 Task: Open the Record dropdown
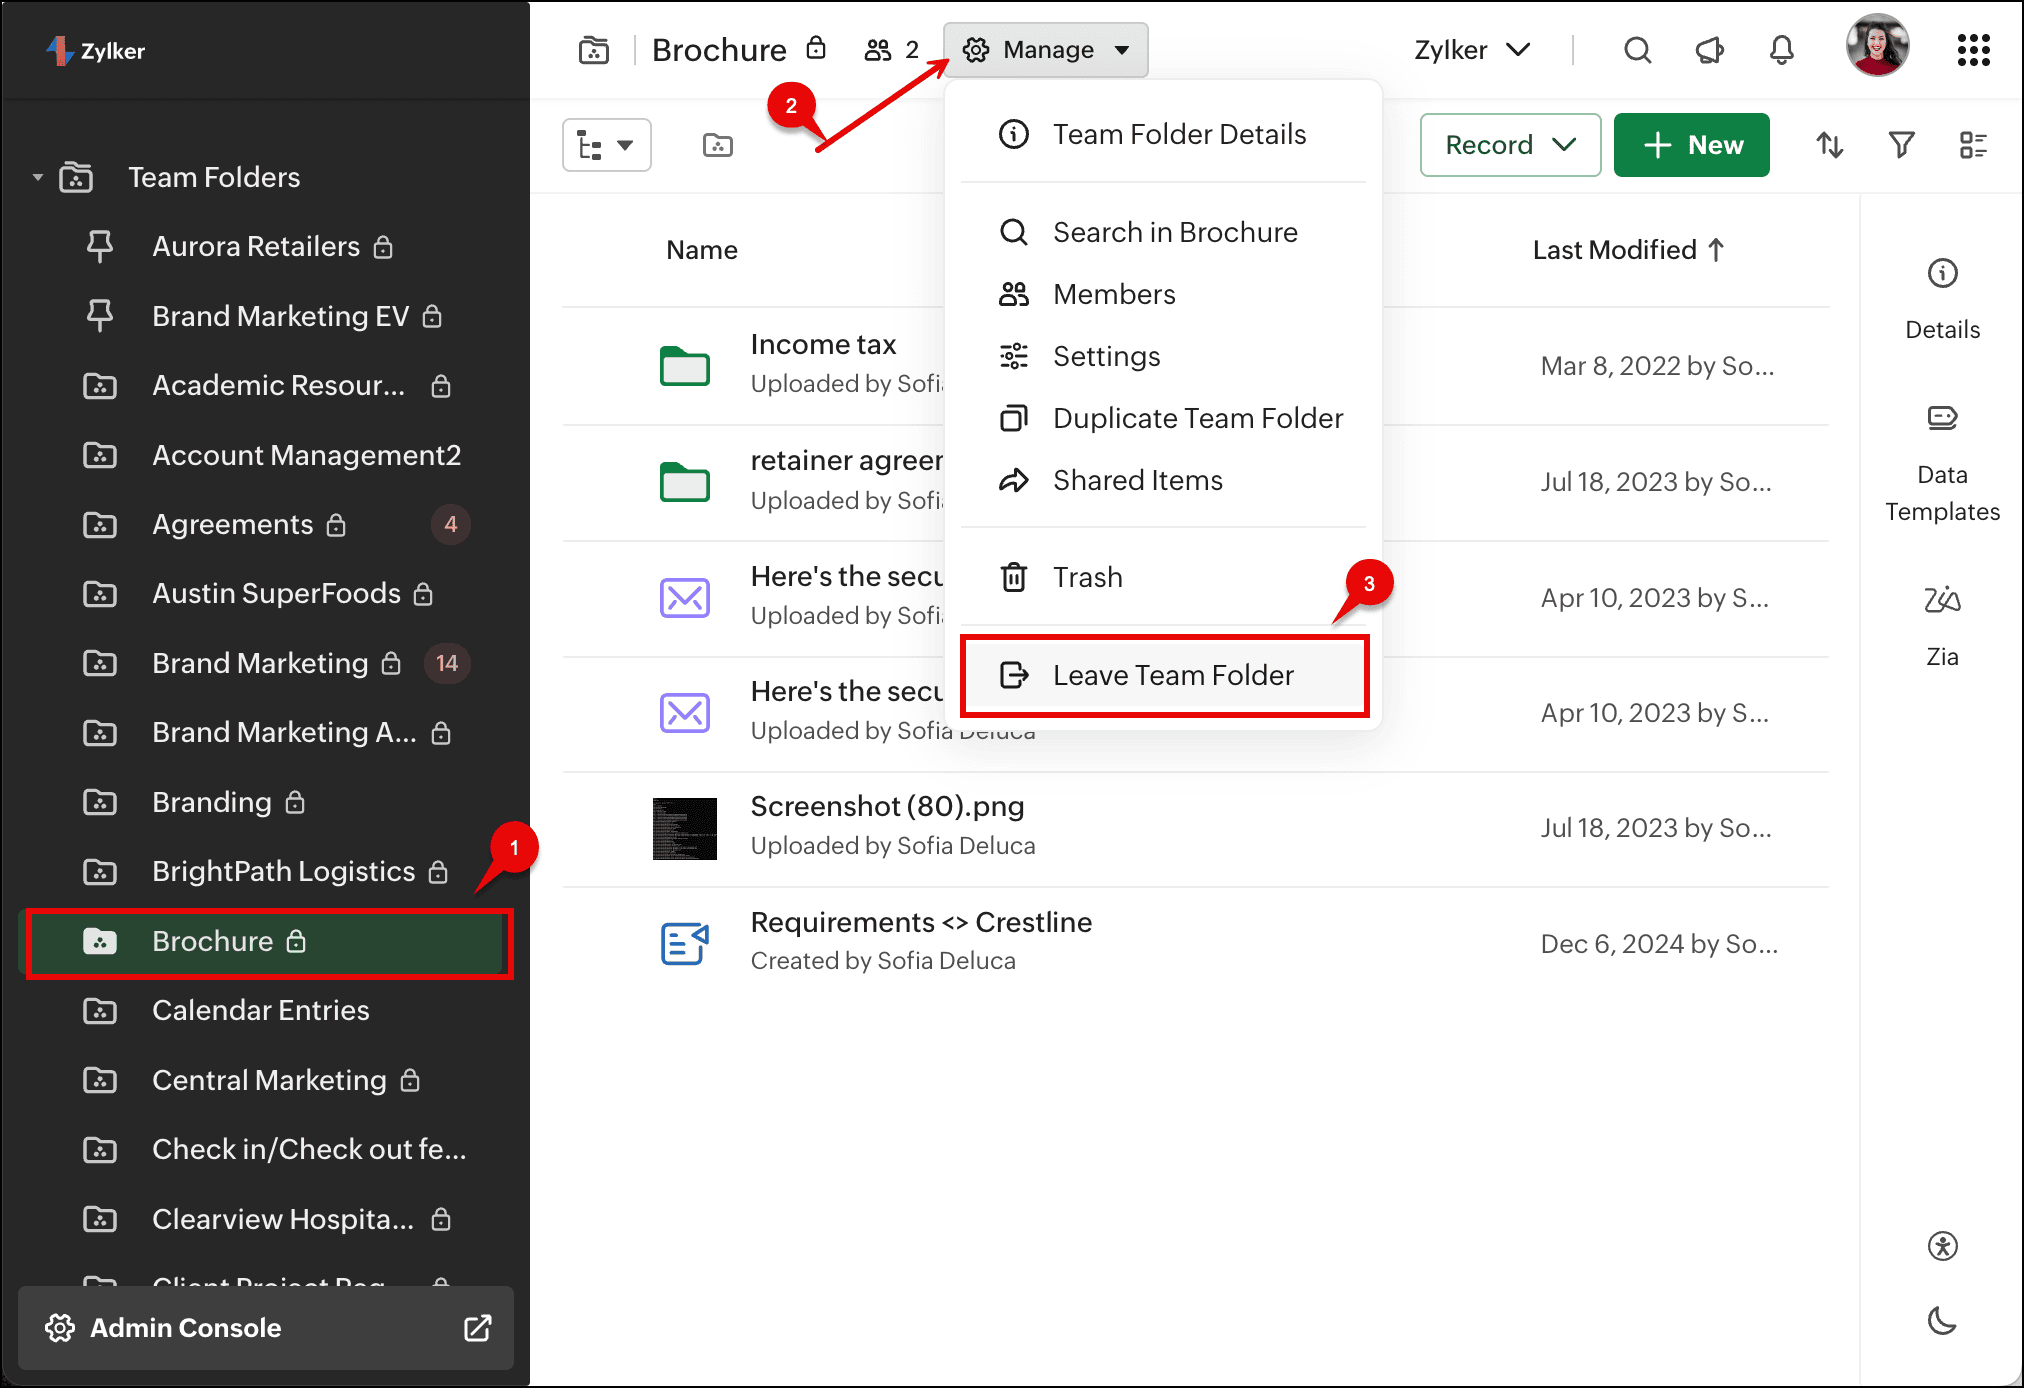click(1510, 145)
